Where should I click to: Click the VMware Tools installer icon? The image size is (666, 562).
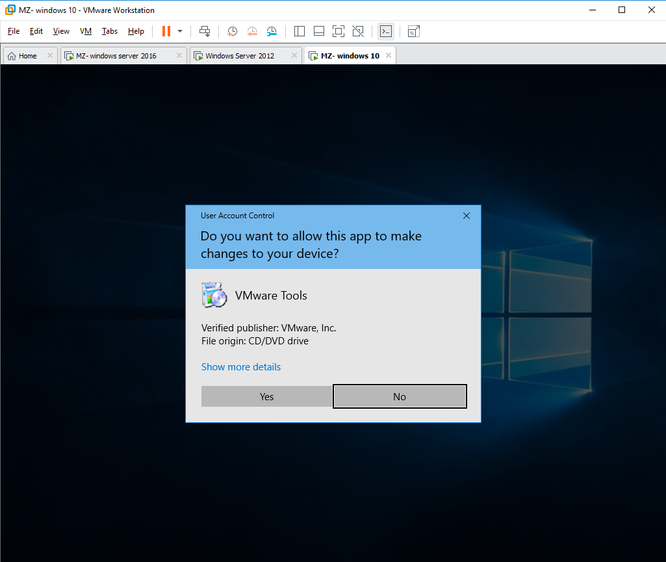(214, 295)
